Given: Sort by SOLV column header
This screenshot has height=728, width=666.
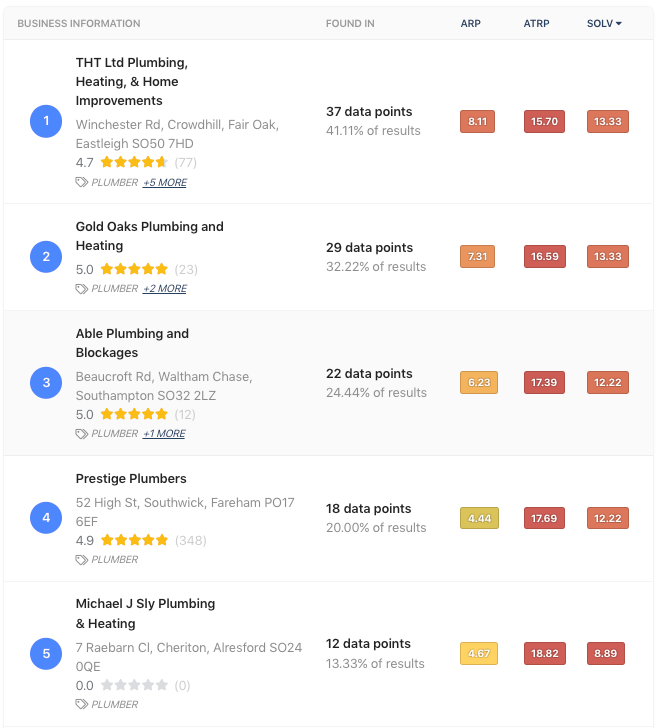Looking at the screenshot, I should point(603,23).
